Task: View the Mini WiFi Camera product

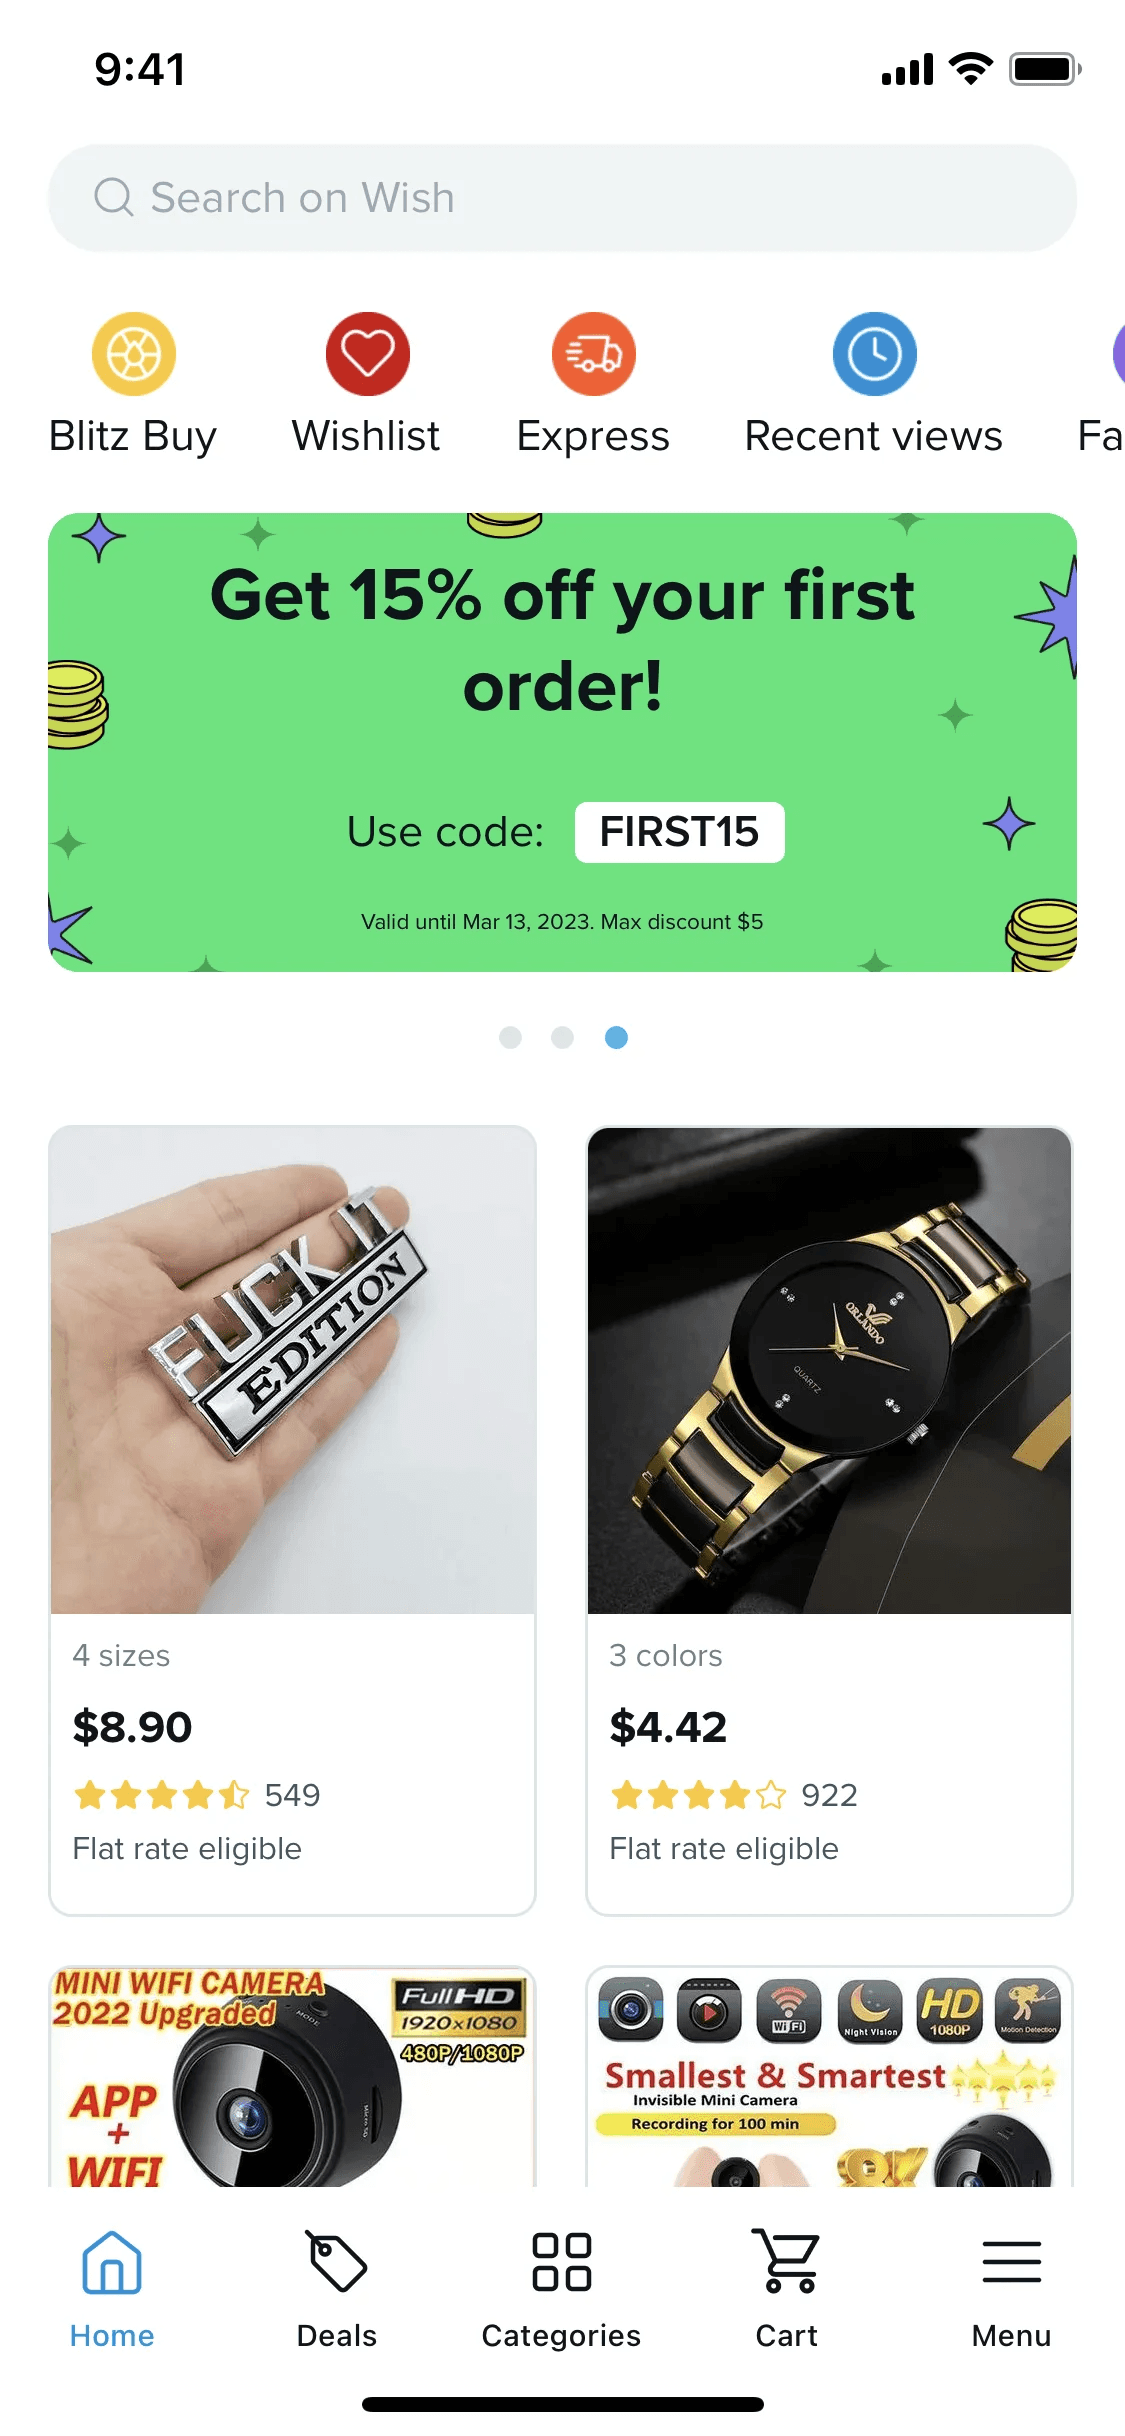Action: (x=292, y=2077)
